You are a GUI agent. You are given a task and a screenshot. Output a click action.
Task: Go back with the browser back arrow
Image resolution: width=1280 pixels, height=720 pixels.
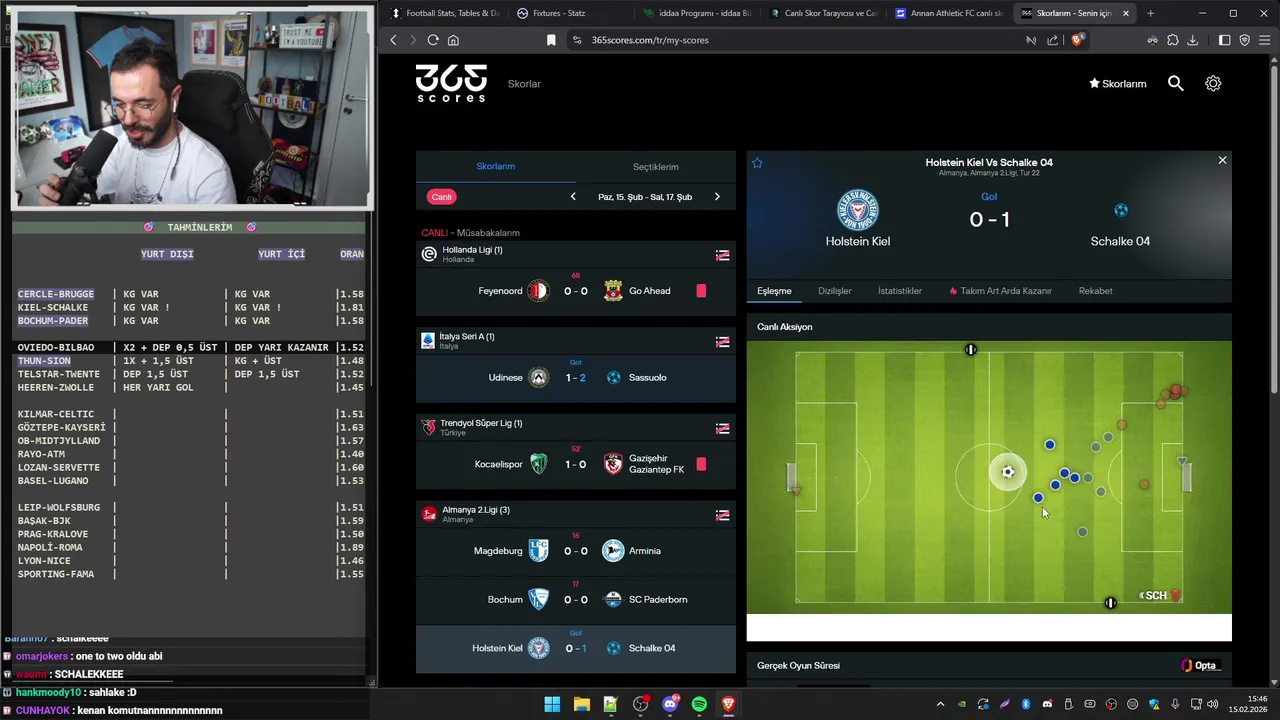pyautogui.click(x=393, y=40)
